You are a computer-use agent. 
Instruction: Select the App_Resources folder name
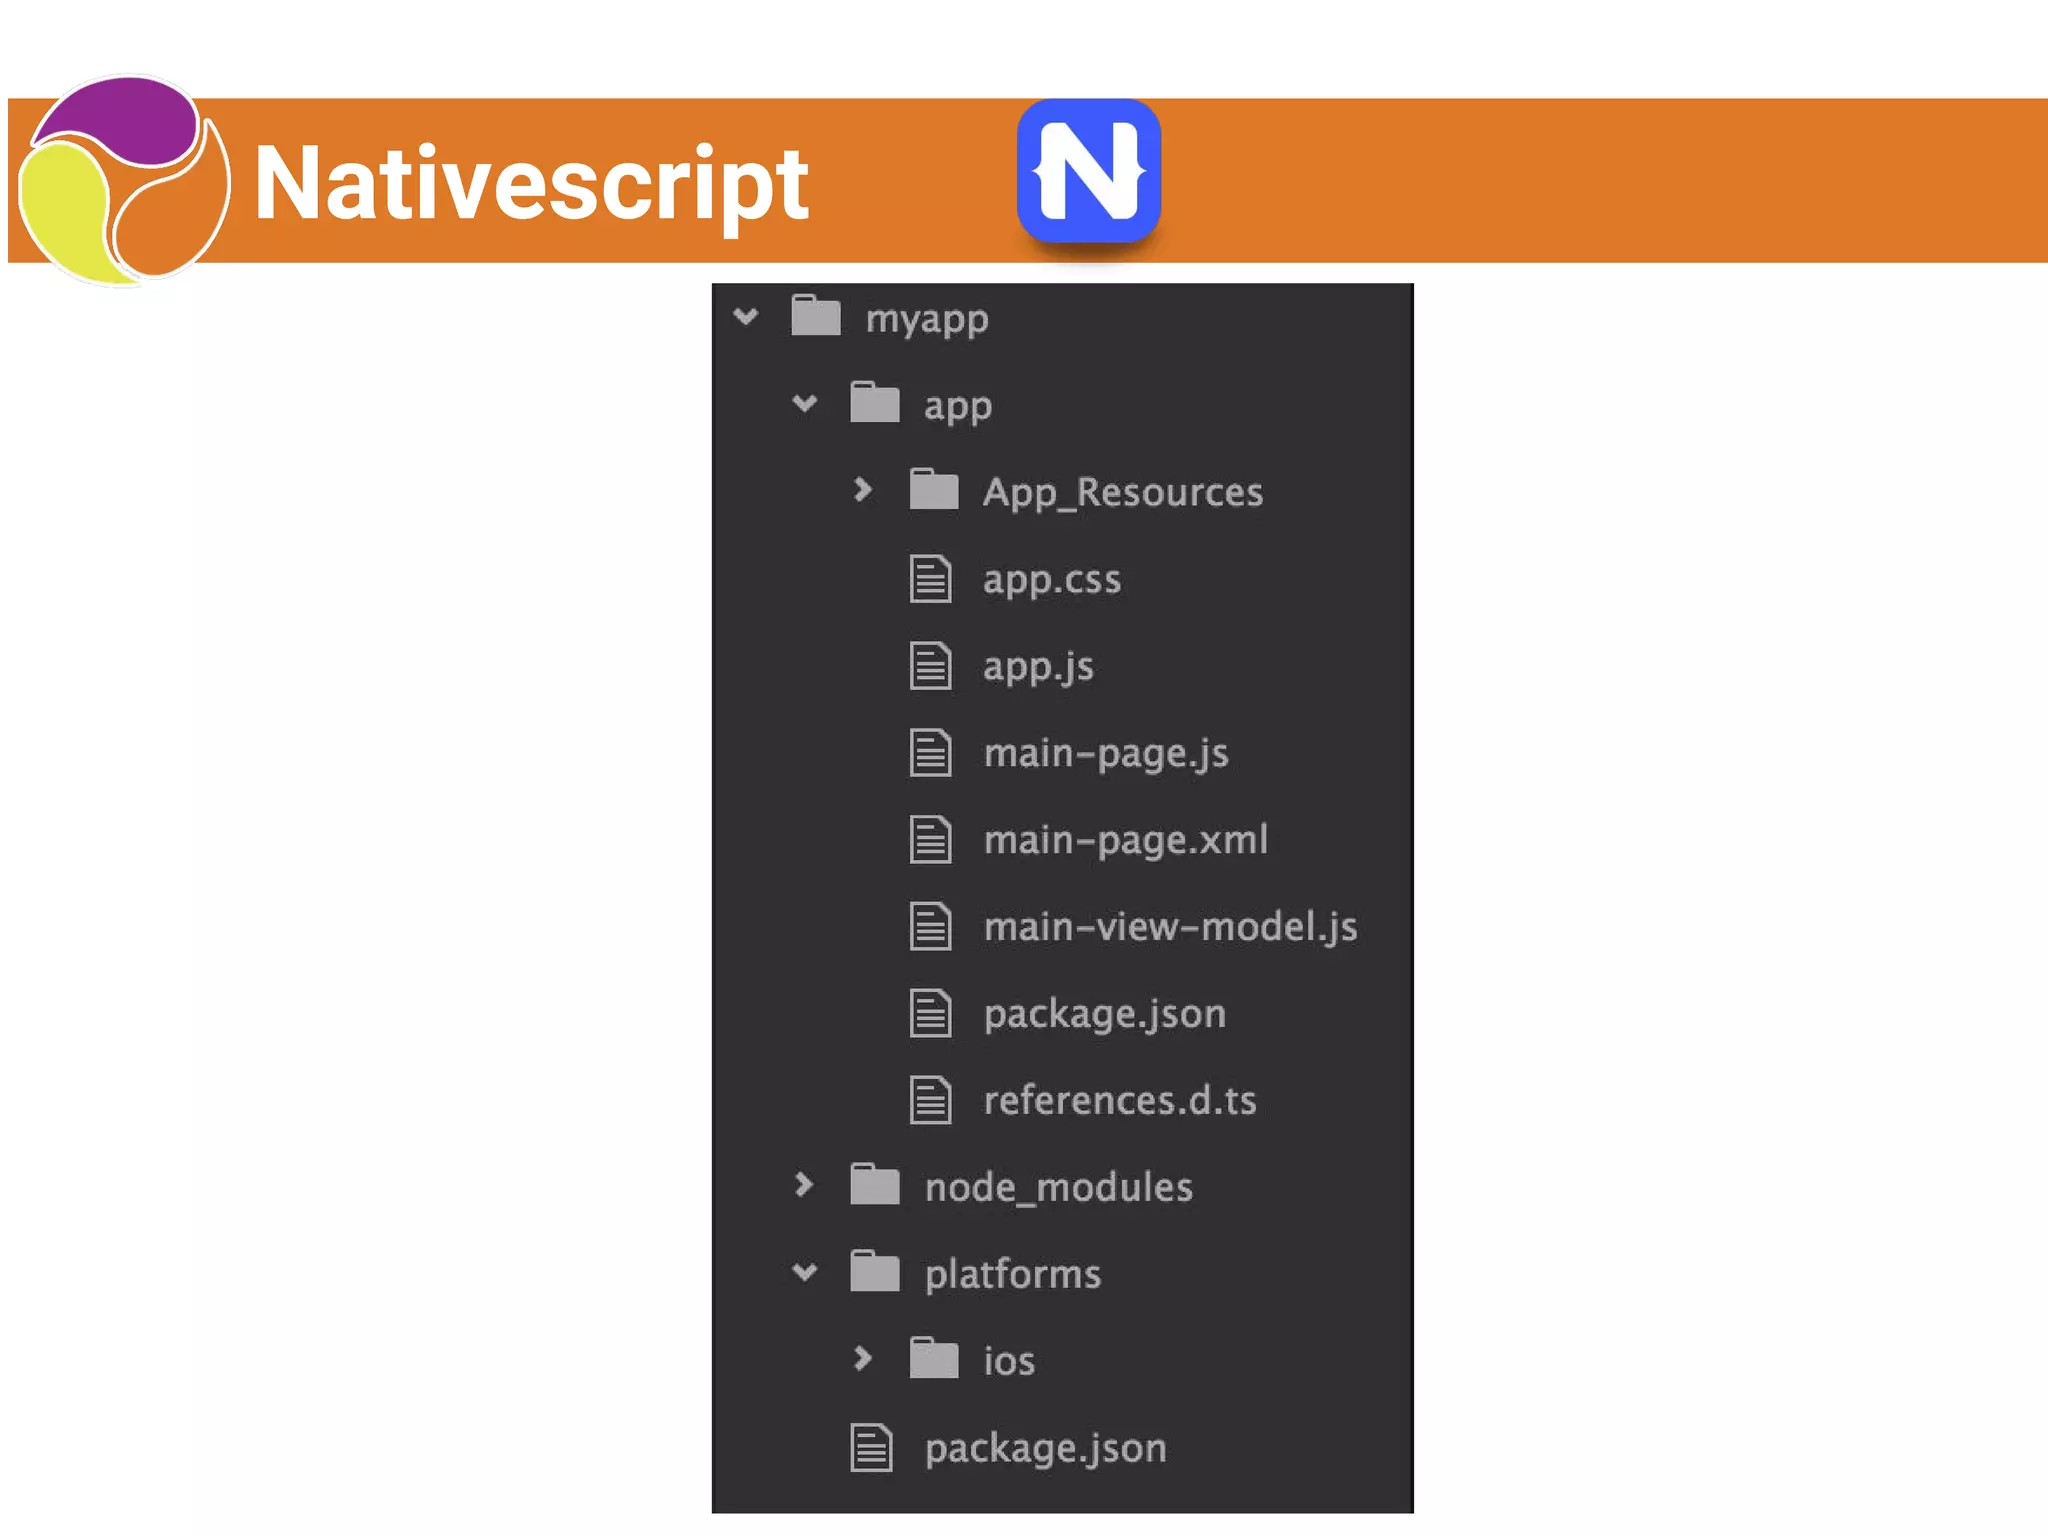tap(1123, 493)
